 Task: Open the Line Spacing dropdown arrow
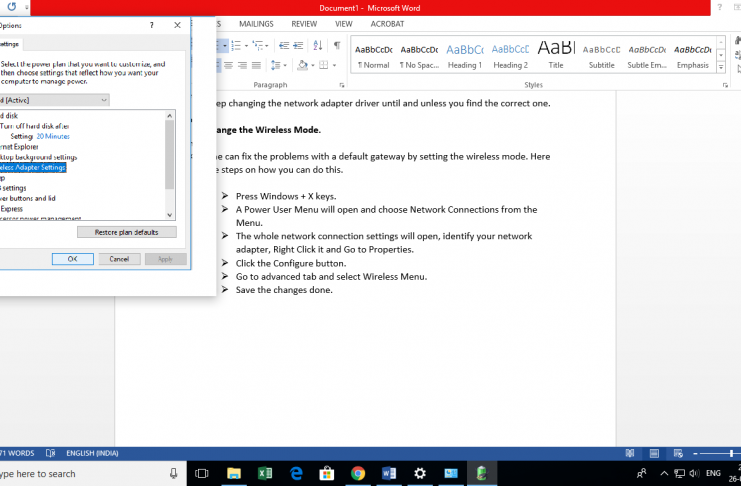click(285, 65)
